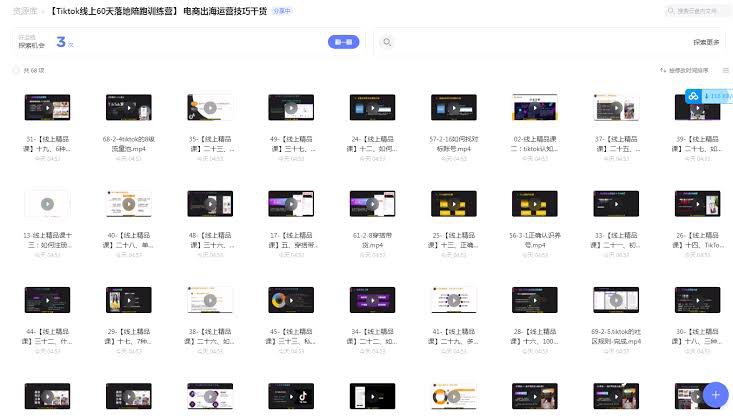
Task: Open thumbnail of 28-【线上精品课】十六
Action: pos(535,300)
